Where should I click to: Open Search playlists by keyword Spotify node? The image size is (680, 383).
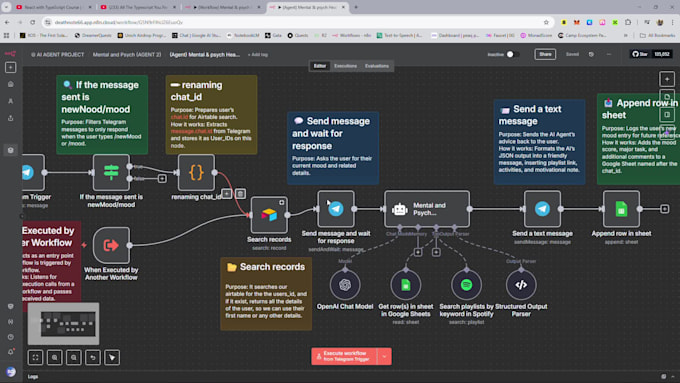pos(466,285)
